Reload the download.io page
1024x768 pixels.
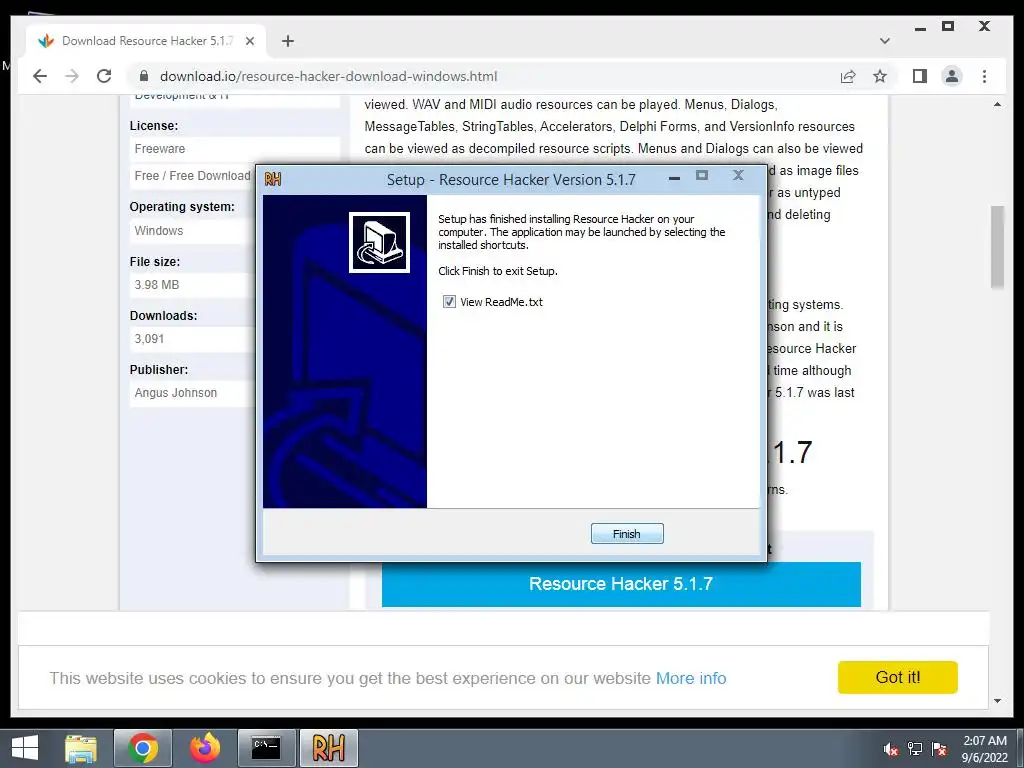104,76
